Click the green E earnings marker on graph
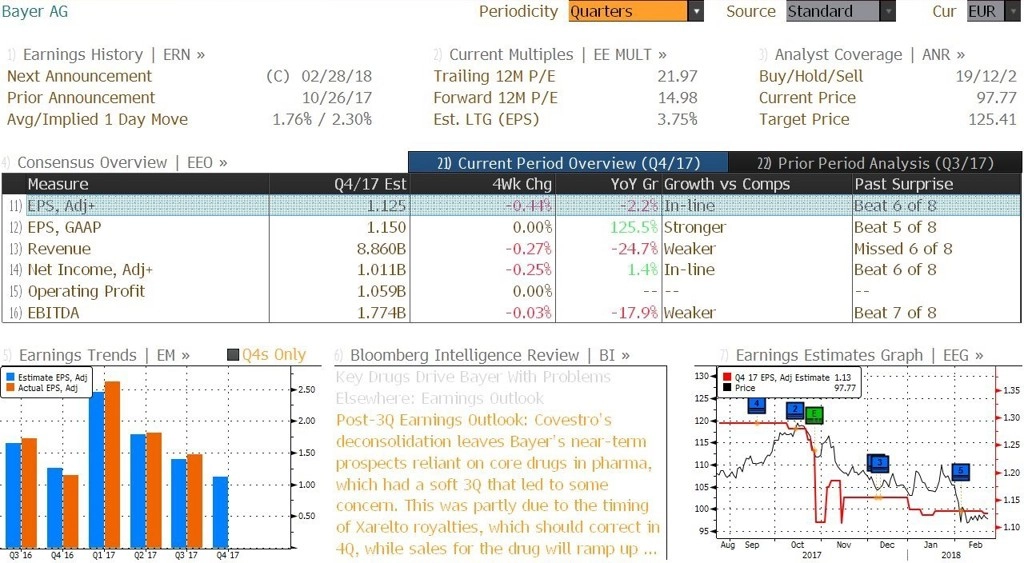Screen dimensions: 1024x563 coord(814,414)
